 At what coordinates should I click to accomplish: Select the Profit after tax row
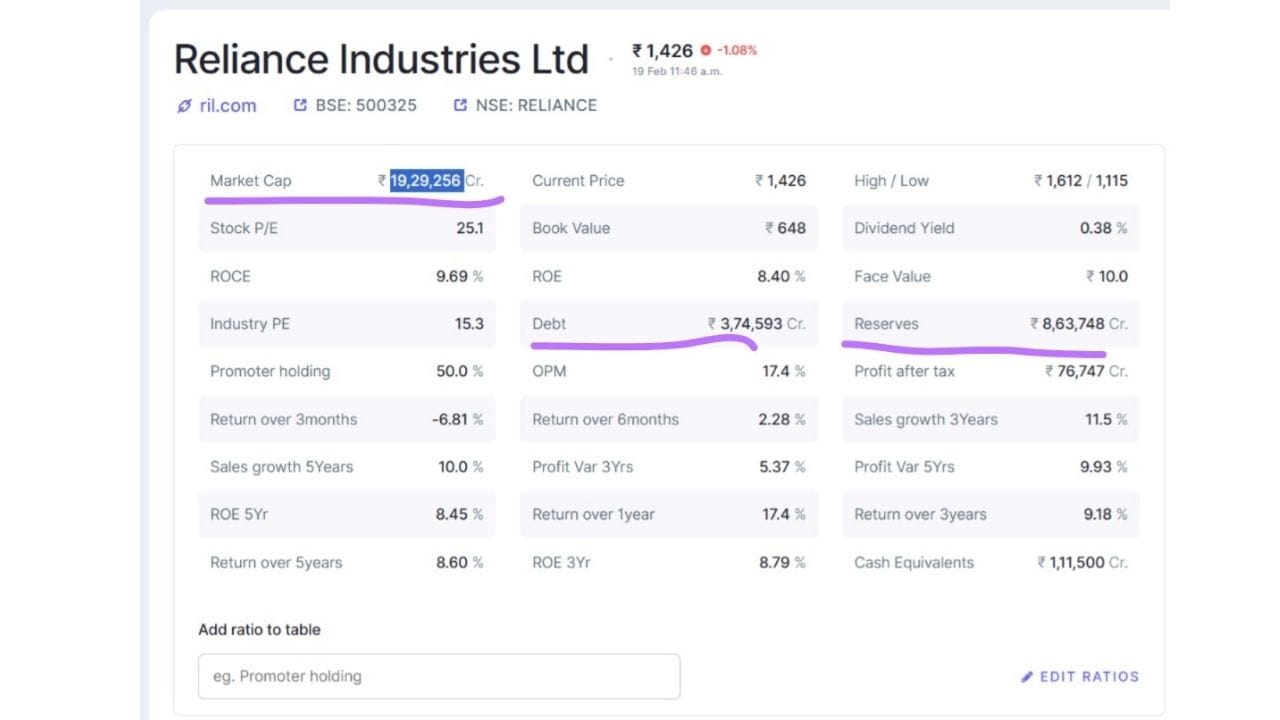(990, 371)
